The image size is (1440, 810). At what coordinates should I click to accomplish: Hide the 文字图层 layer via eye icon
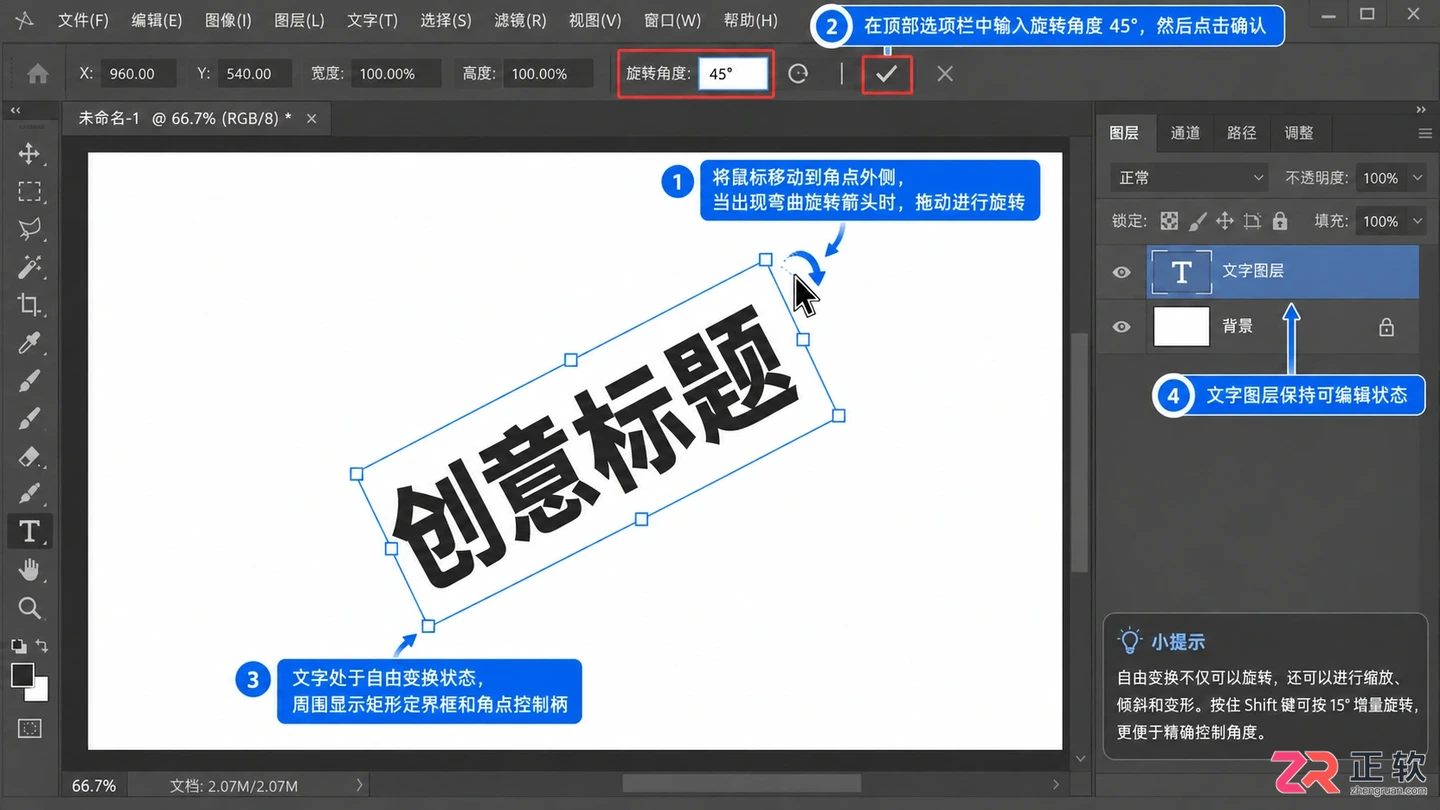tap(1122, 272)
